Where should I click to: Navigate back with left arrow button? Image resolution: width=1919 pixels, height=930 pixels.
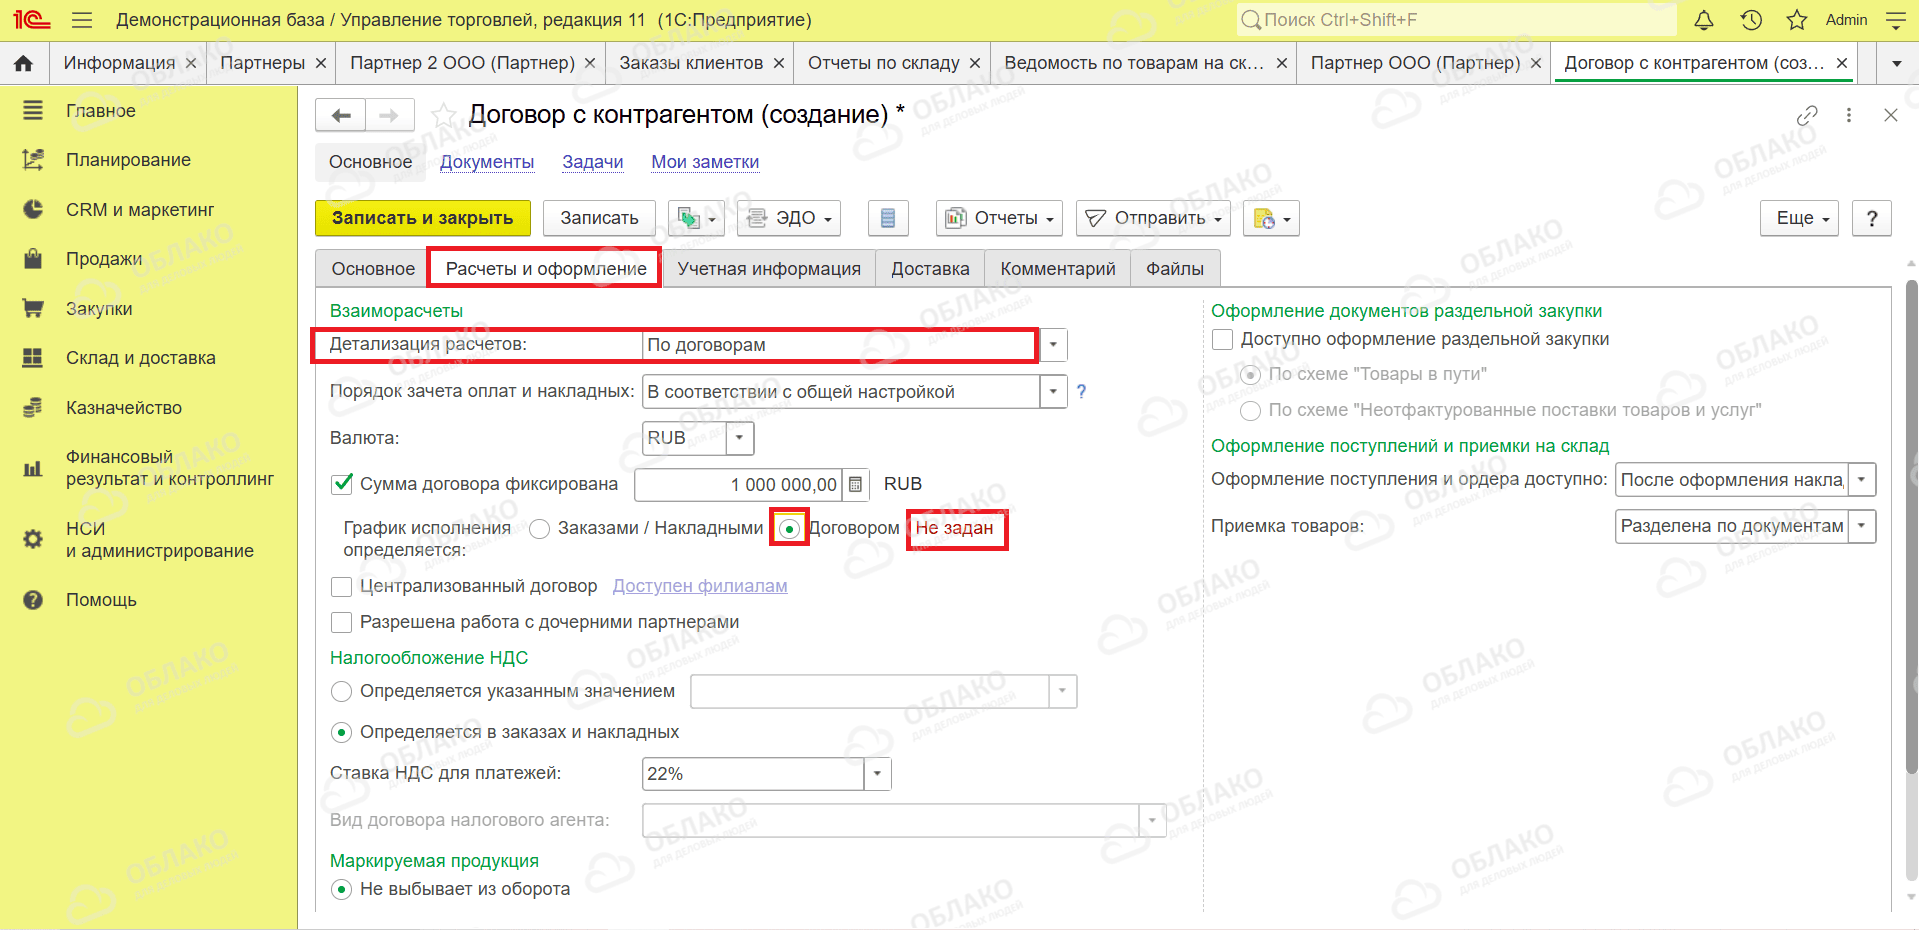point(341,115)
